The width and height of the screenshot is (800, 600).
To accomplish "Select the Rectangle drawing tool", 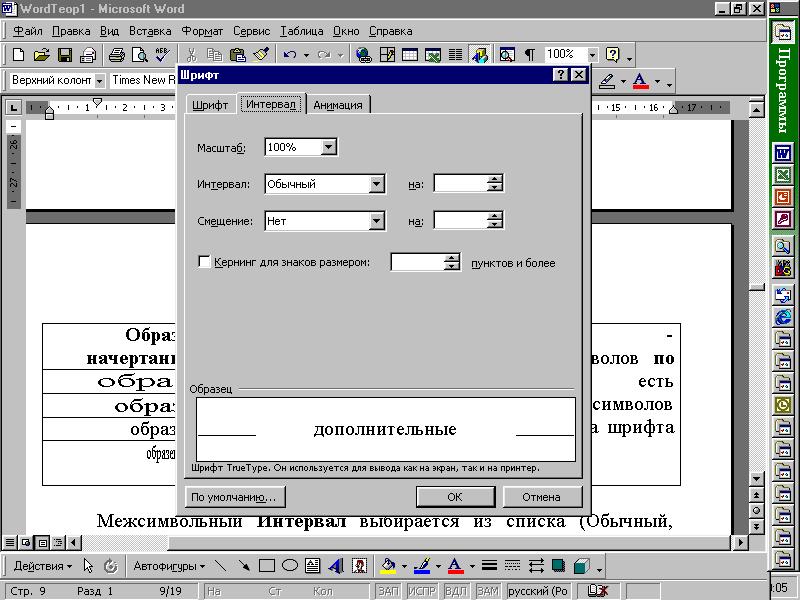I will (x=267, y=566).
